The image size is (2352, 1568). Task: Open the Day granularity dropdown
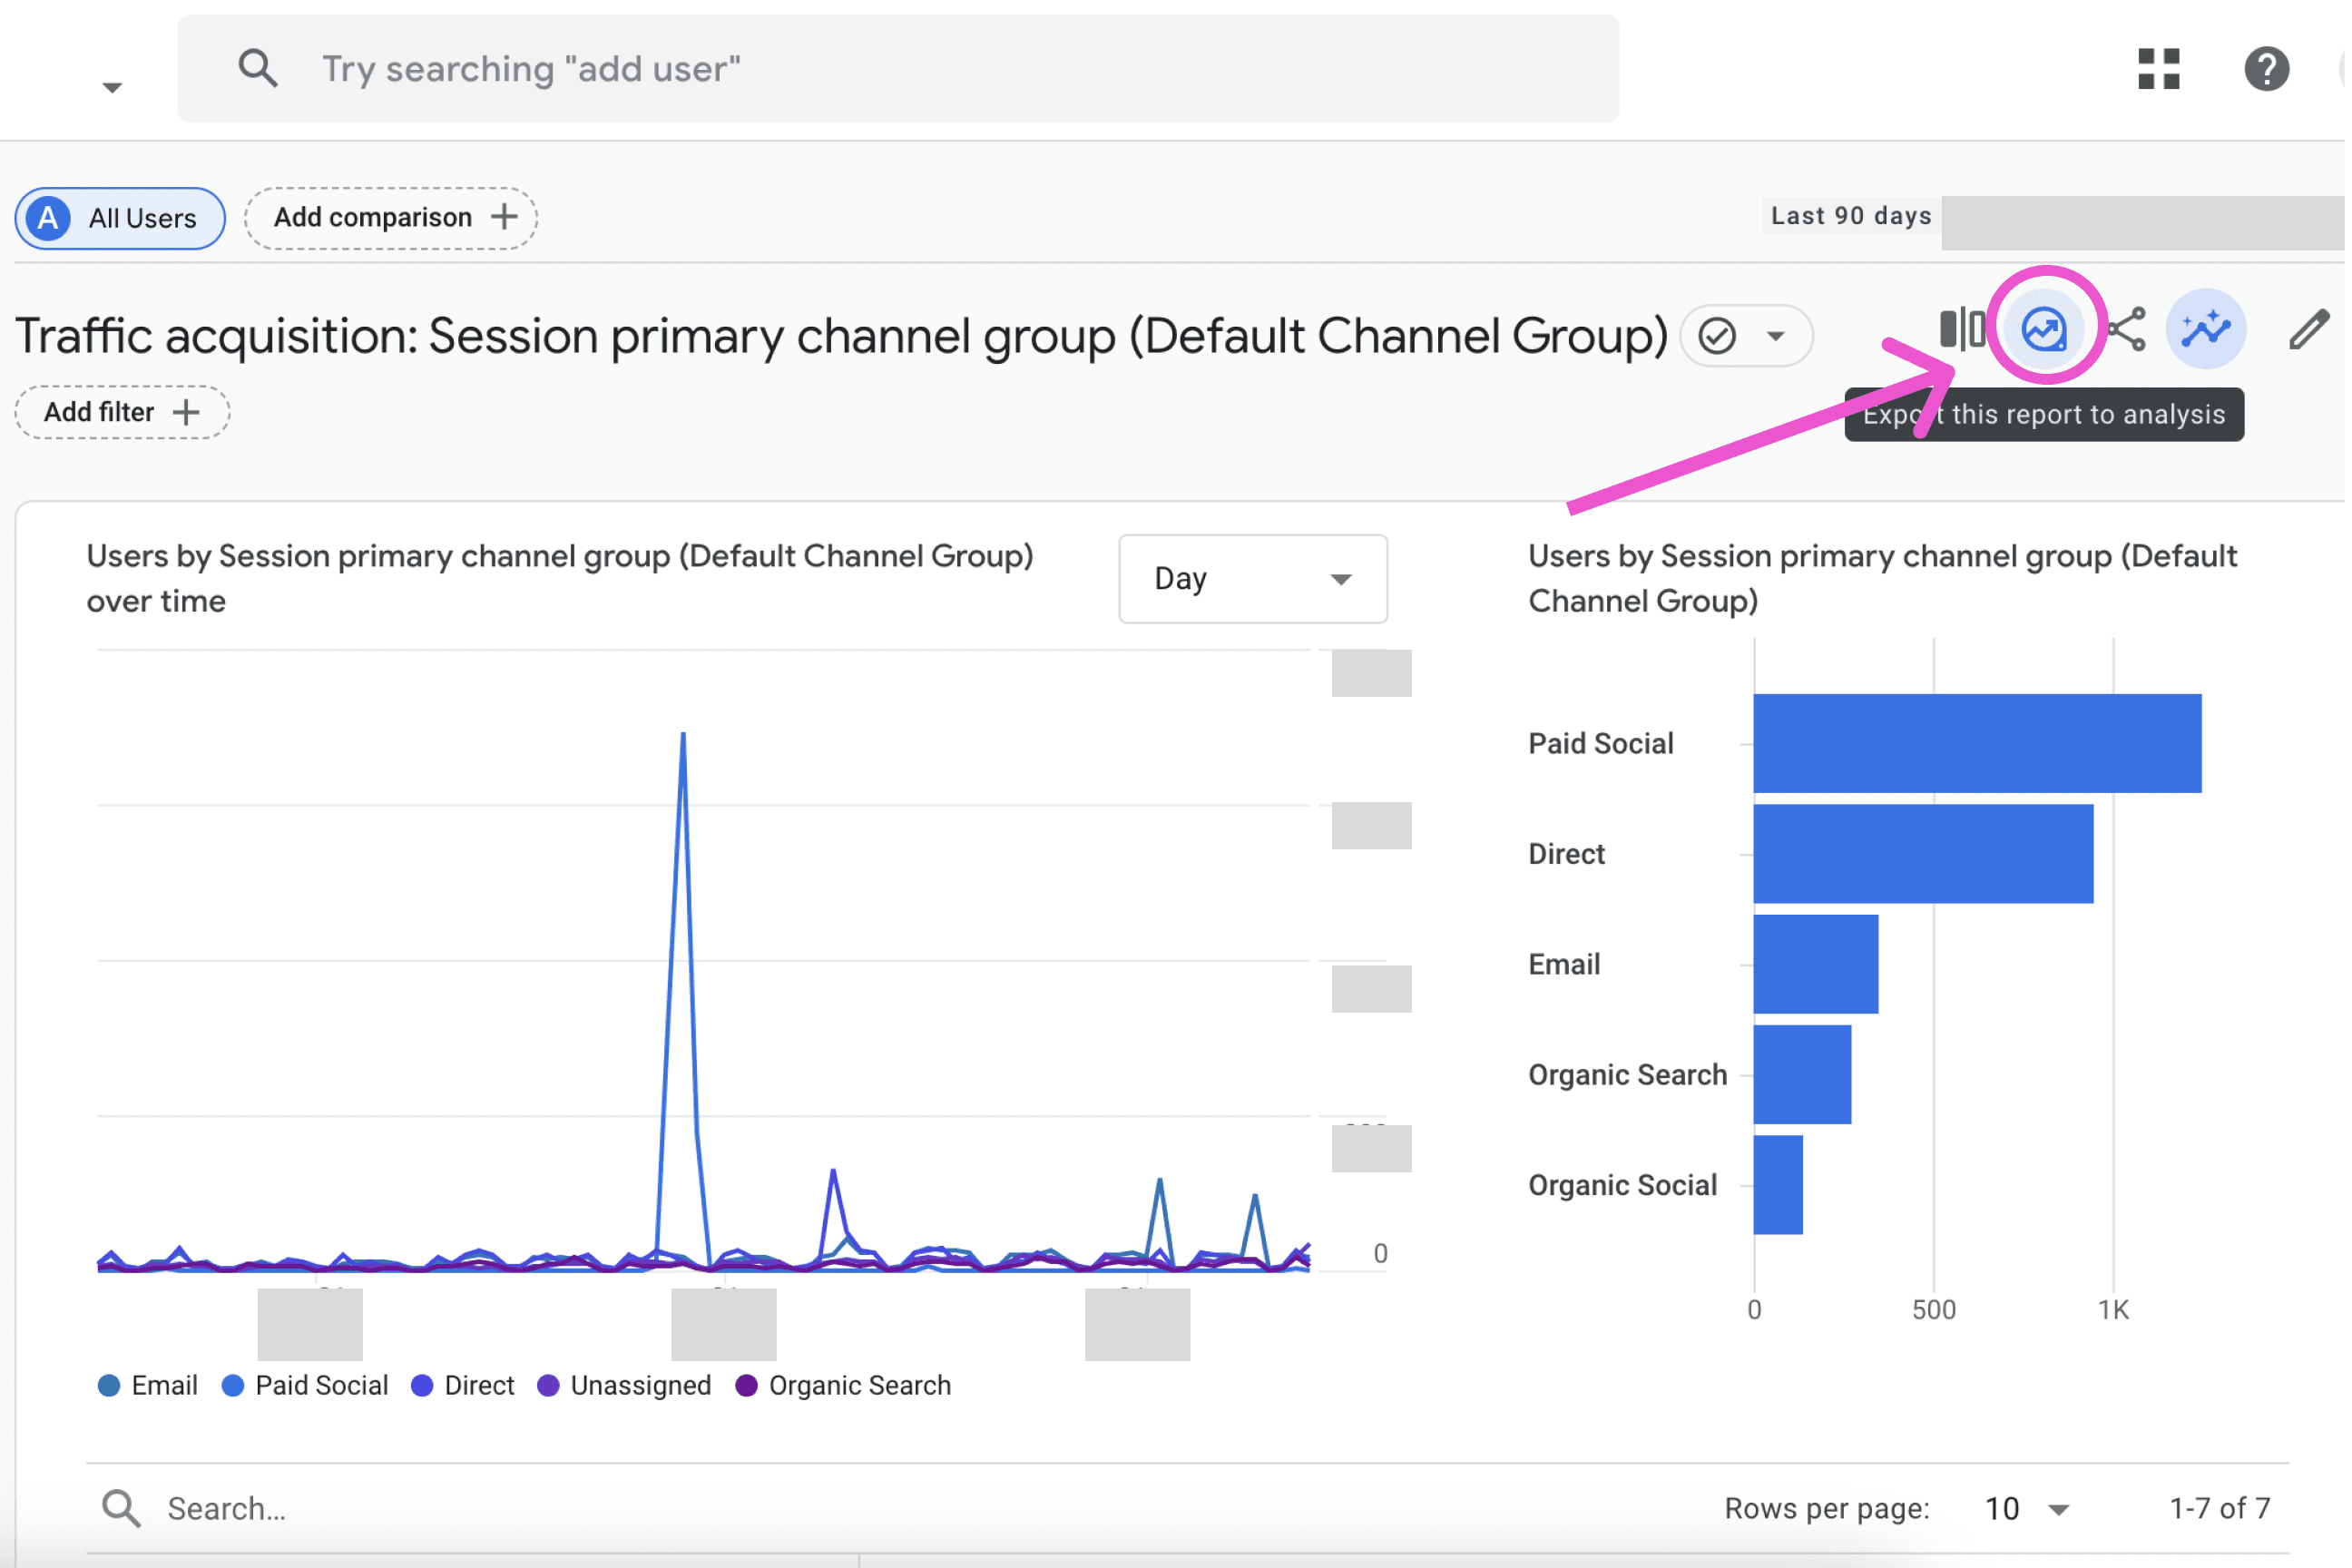1256,580
